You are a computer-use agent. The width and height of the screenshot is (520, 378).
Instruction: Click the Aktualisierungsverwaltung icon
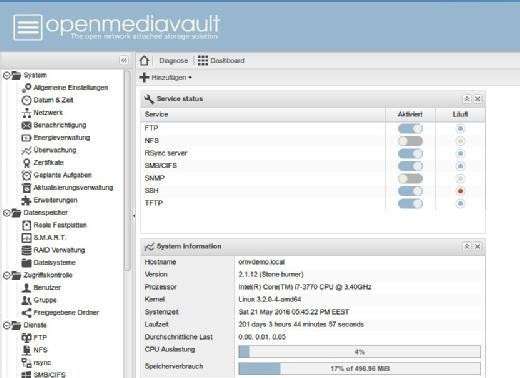[26, 188]
